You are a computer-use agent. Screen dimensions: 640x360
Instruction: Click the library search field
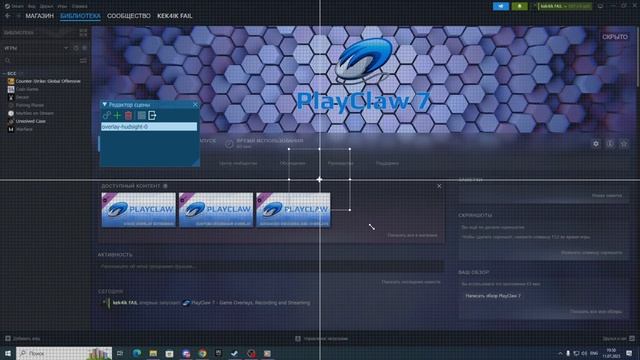(41, 61)
